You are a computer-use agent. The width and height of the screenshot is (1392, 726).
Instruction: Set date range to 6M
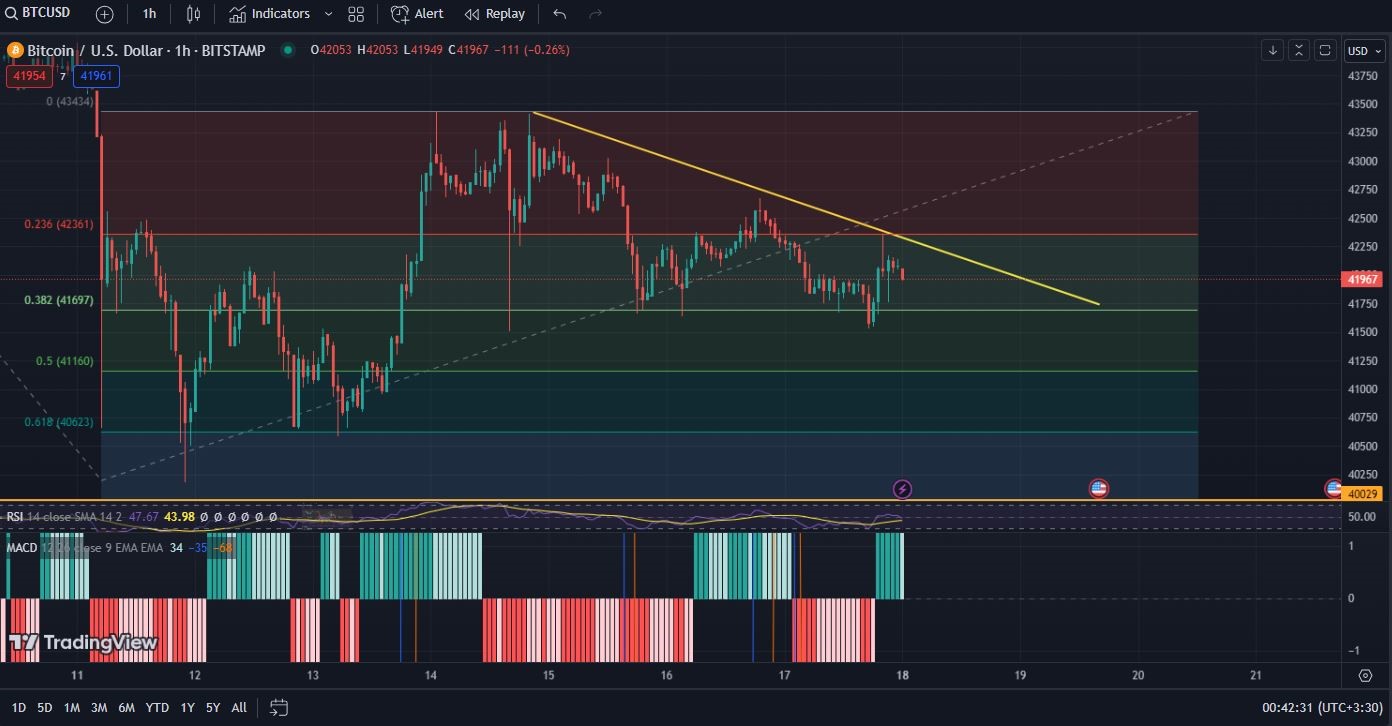pos(126,707)
